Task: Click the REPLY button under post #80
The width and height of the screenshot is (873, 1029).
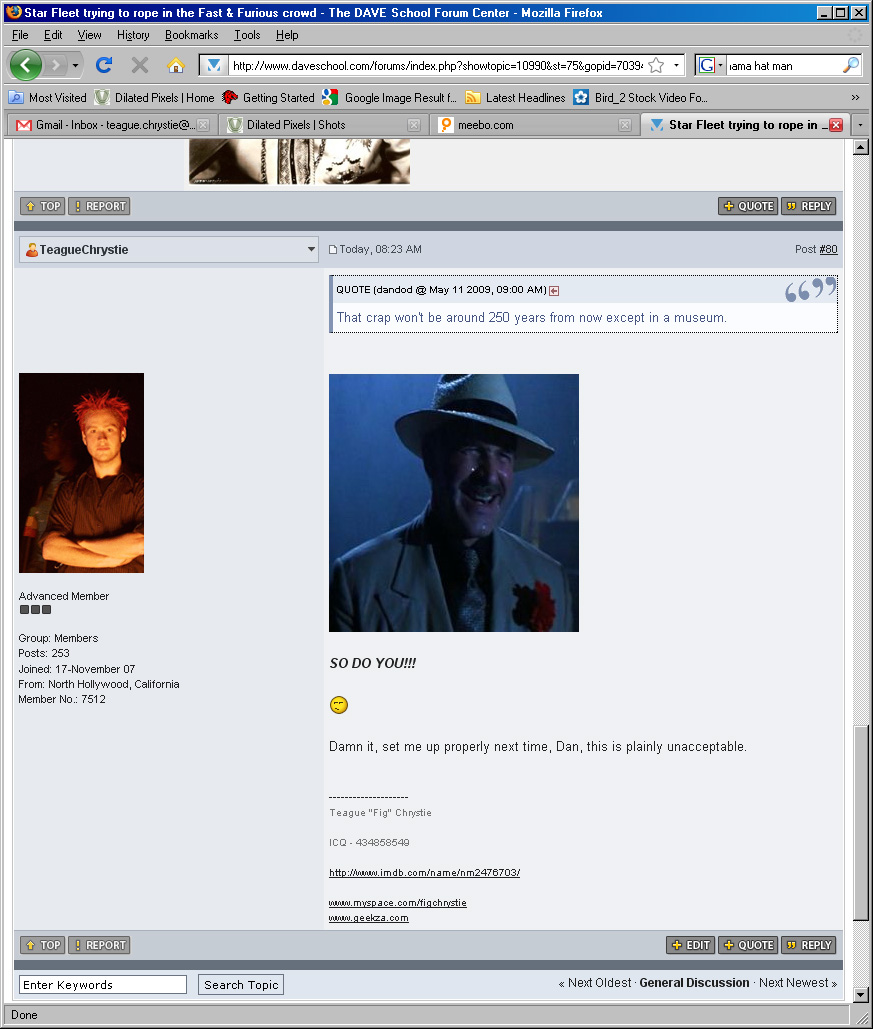Action: tap(809, 945)
